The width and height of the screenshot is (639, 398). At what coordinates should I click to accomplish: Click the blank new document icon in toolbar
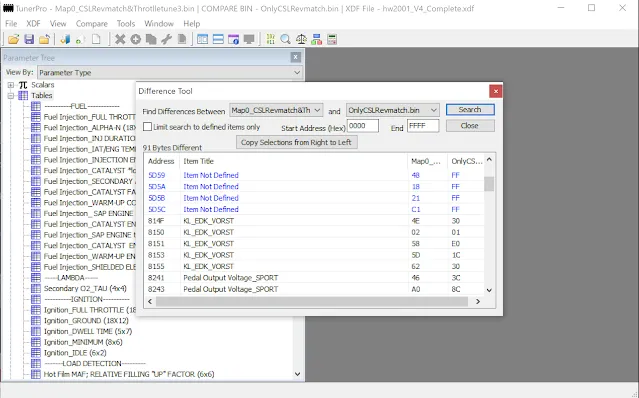coord(96,39)
